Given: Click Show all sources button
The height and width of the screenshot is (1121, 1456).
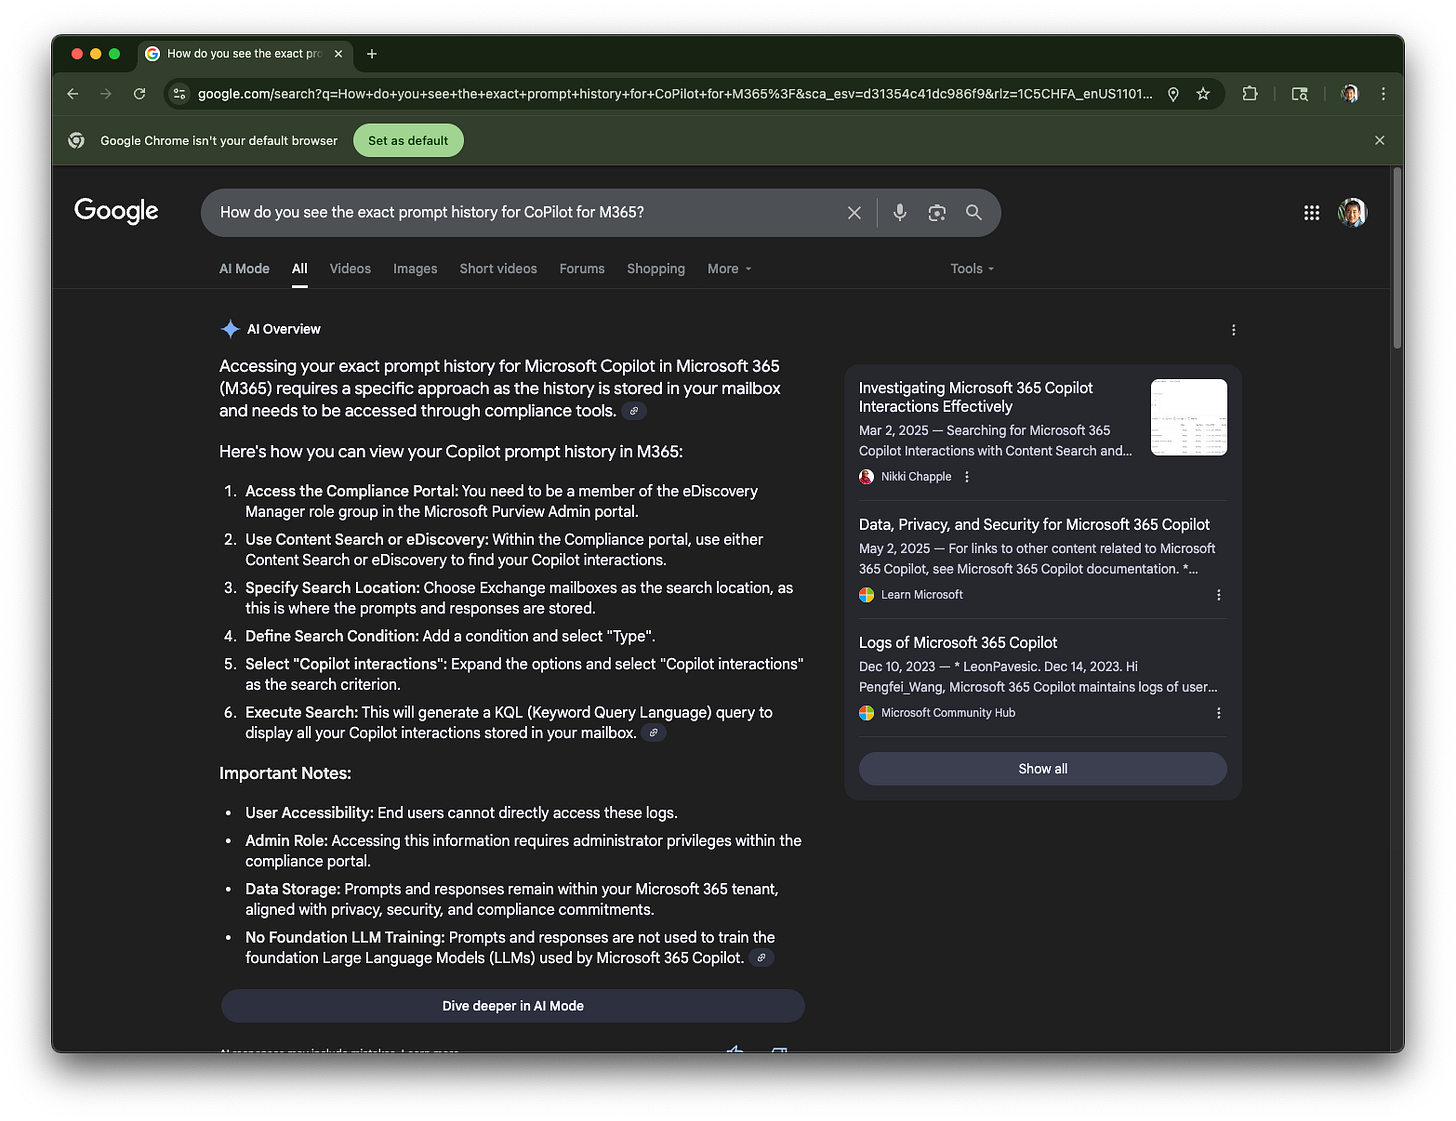Looking at the screenshot, I should click(1043, 769).
